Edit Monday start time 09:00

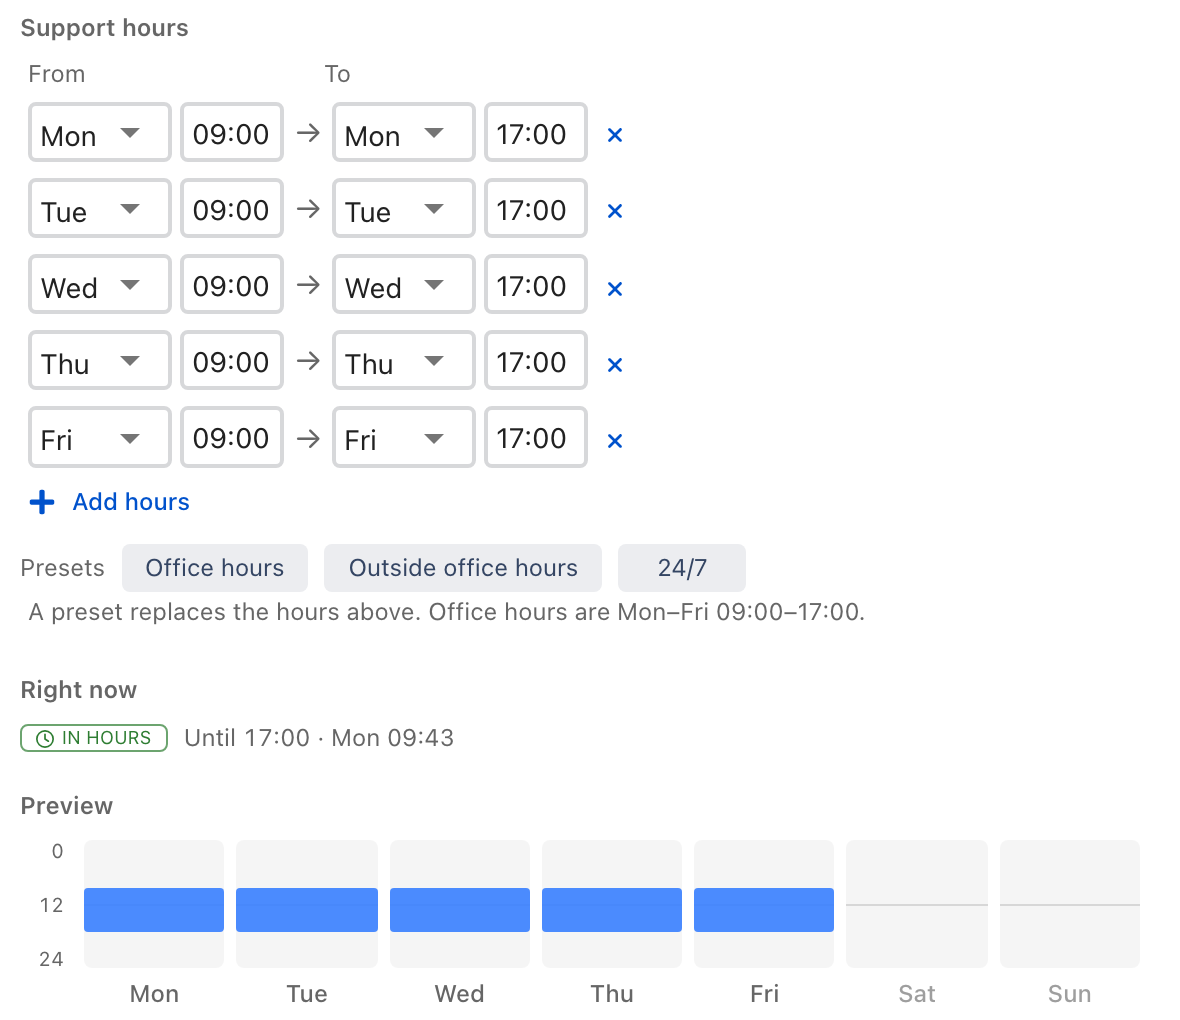click(x=232, y=132)
